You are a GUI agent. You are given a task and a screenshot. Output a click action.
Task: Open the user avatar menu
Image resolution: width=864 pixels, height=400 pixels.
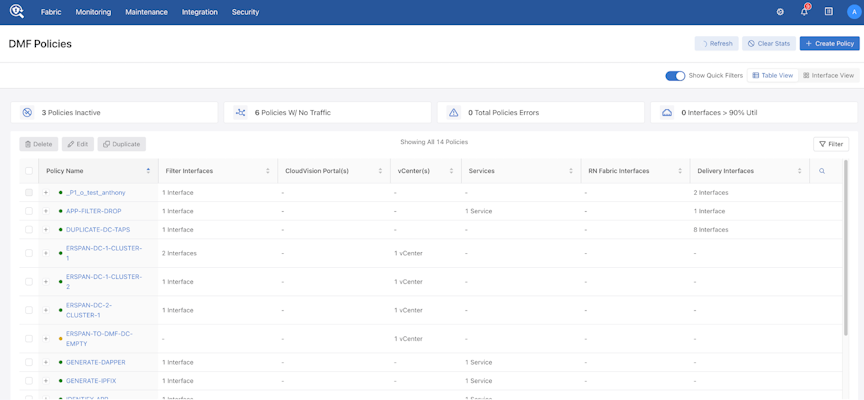pyautogui.click(x=854, y=12)
